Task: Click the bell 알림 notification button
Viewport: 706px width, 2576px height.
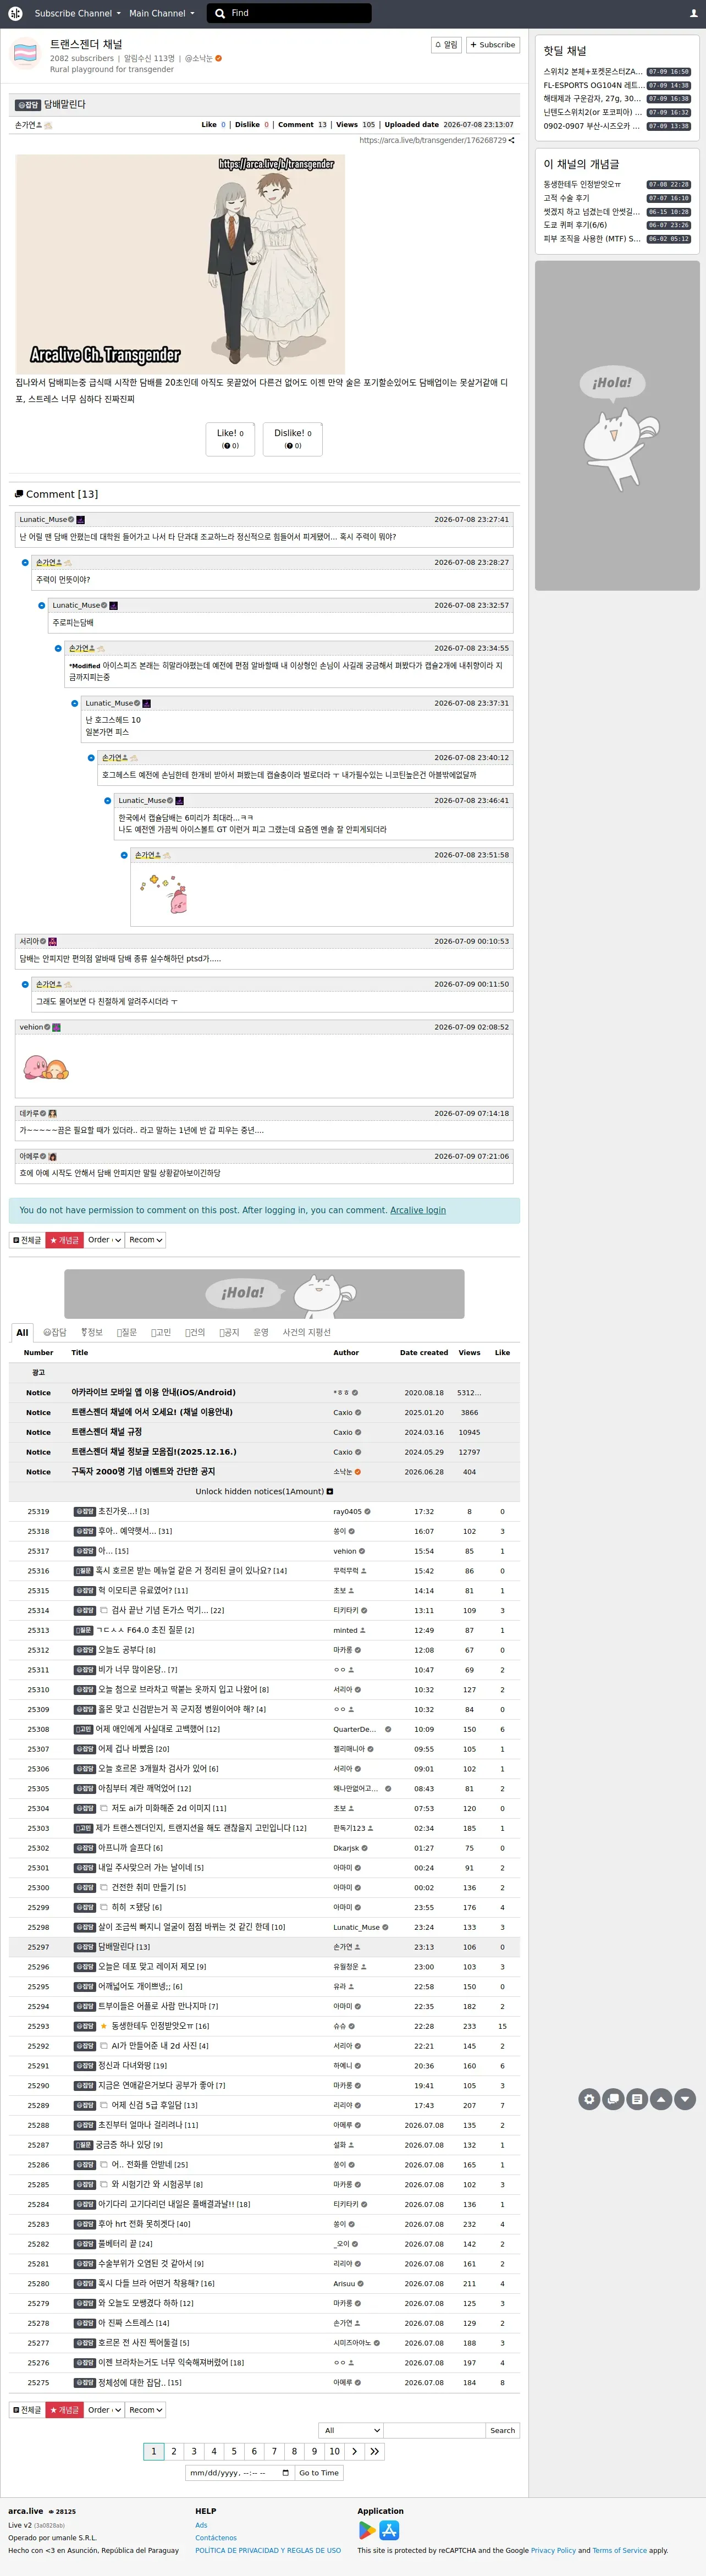Action: click(446, 45)
